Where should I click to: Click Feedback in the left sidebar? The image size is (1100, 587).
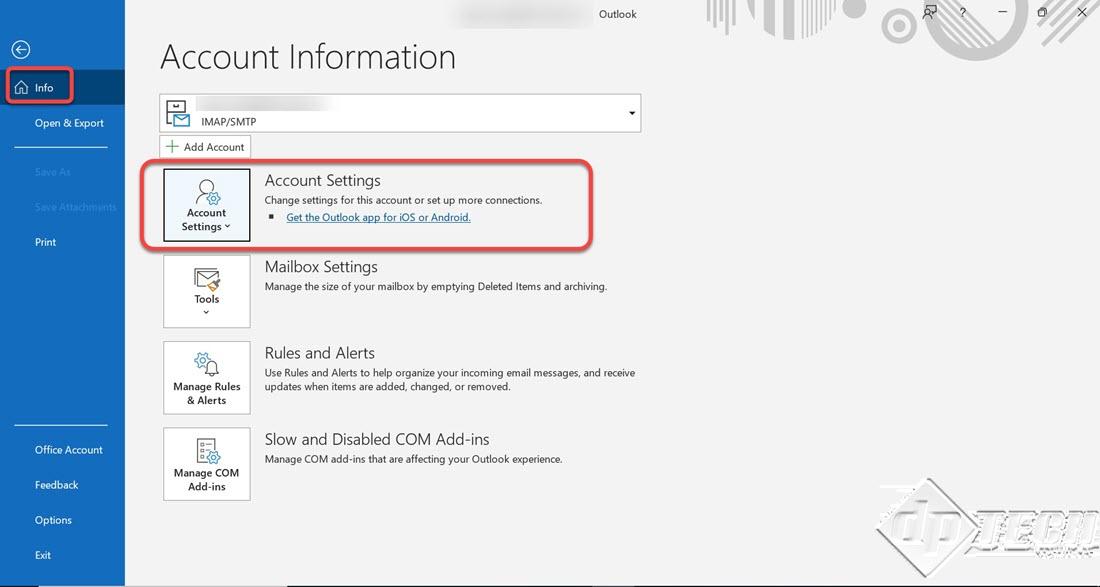56,485
